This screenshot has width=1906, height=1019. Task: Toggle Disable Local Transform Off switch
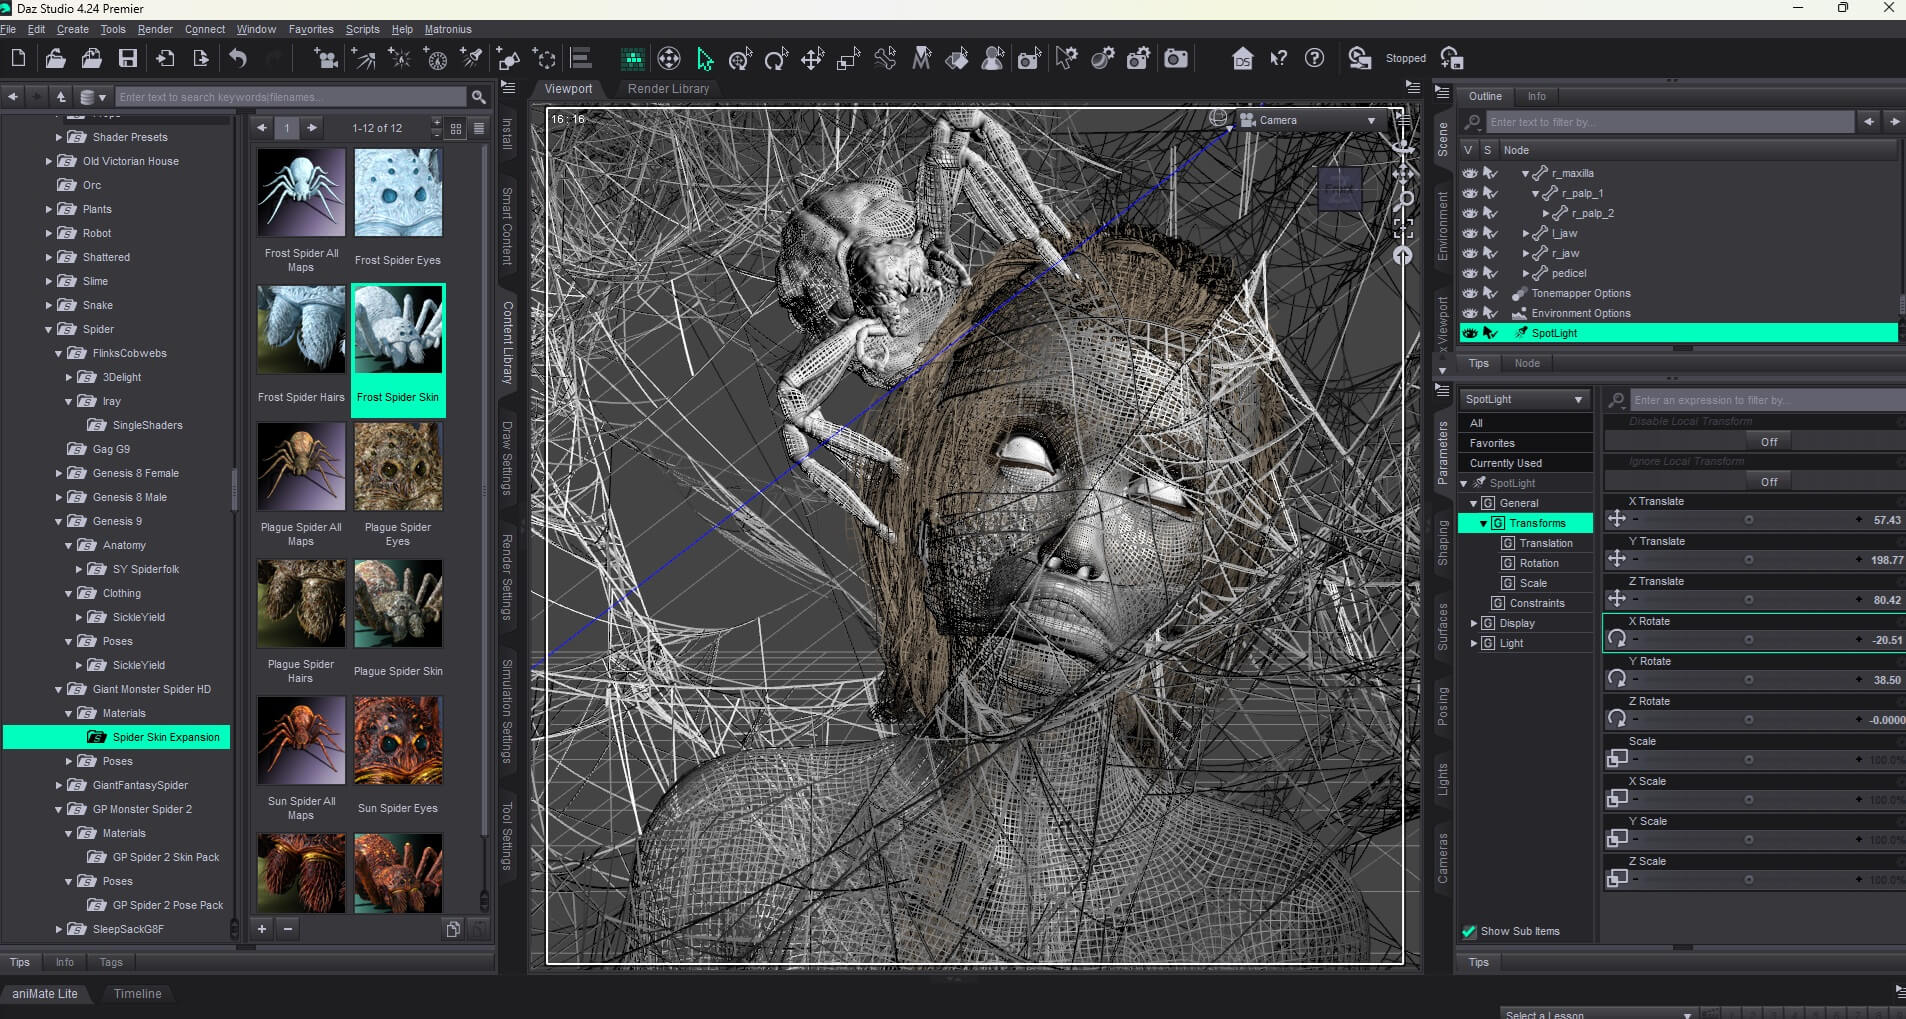click(x=1769, y=442)
